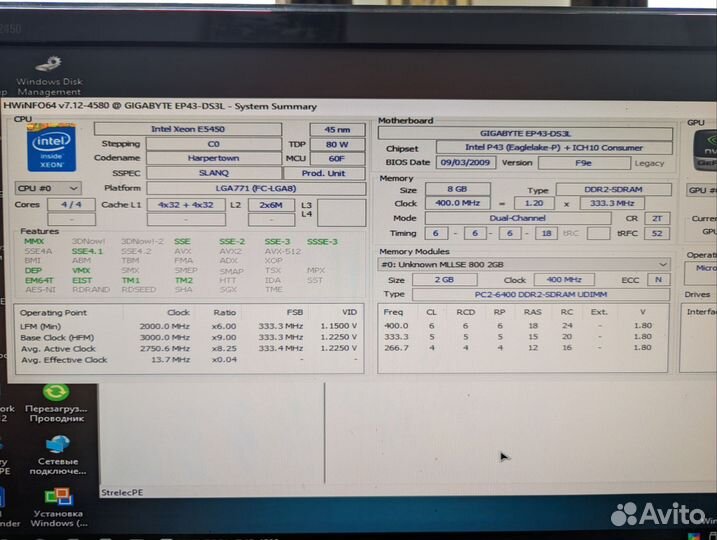Select the PC2-6400 DDR2-SDRAM UDIMM type field

(x=539, y=295)
